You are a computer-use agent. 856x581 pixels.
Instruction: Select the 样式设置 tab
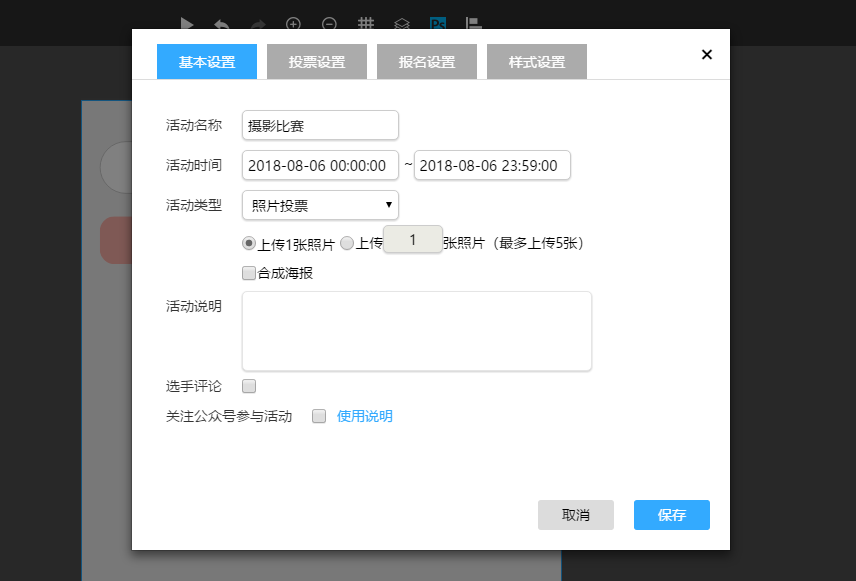click(537, 62)
